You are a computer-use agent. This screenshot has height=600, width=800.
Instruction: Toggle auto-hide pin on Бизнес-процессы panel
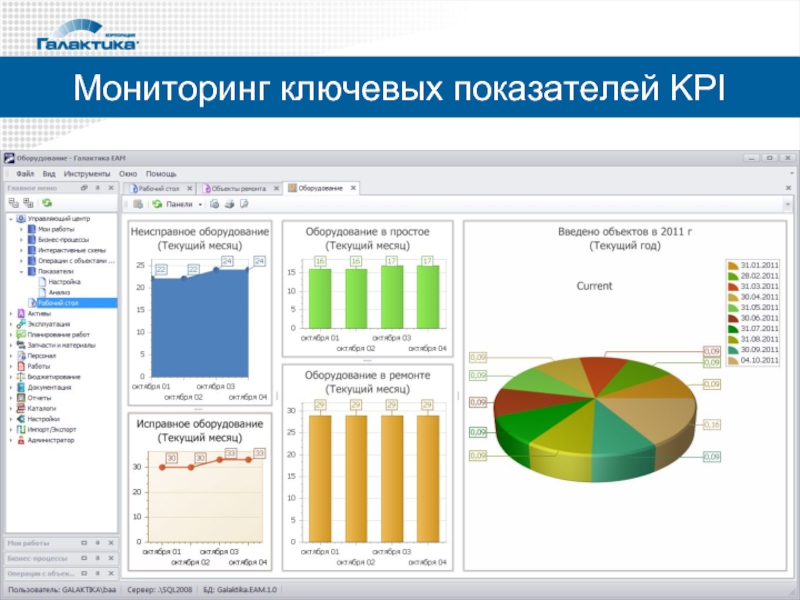[97, 558]
